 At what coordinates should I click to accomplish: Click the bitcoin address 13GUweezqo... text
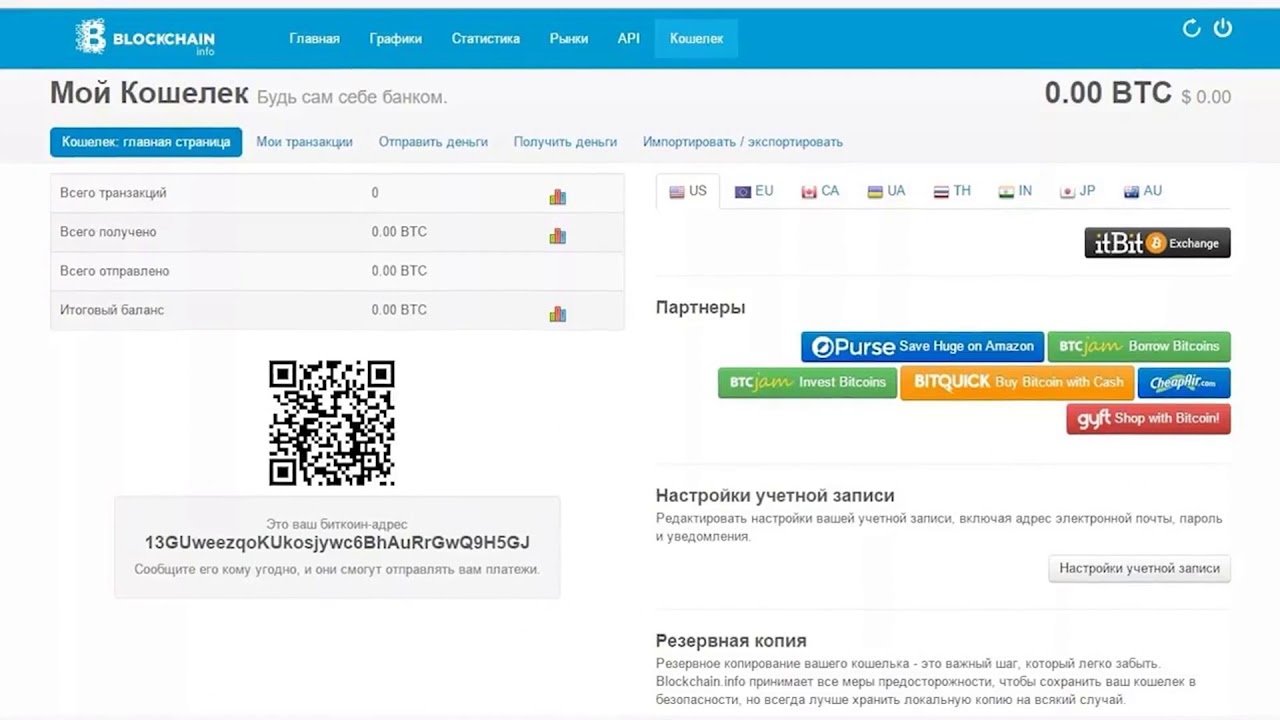(337, 543)
